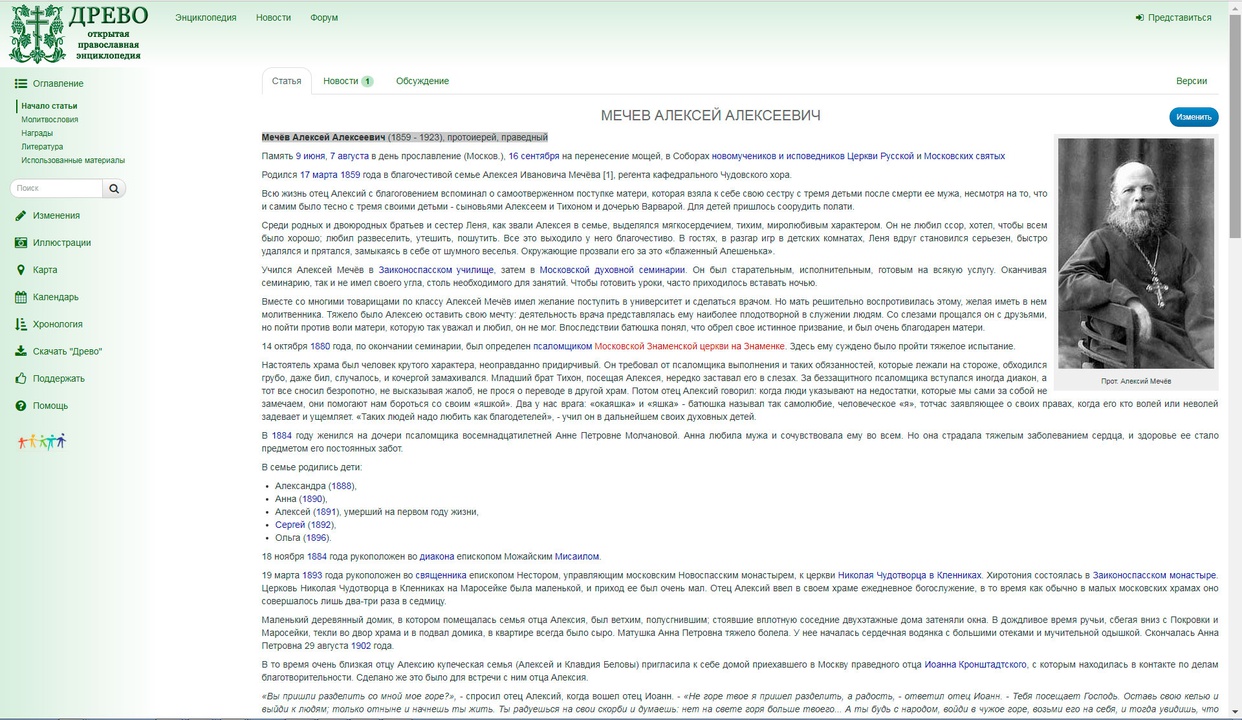Collapse the Оглавление contents list
This screenshot has width=1242, height=720.
pyautogui.click(x=49, y=83)
